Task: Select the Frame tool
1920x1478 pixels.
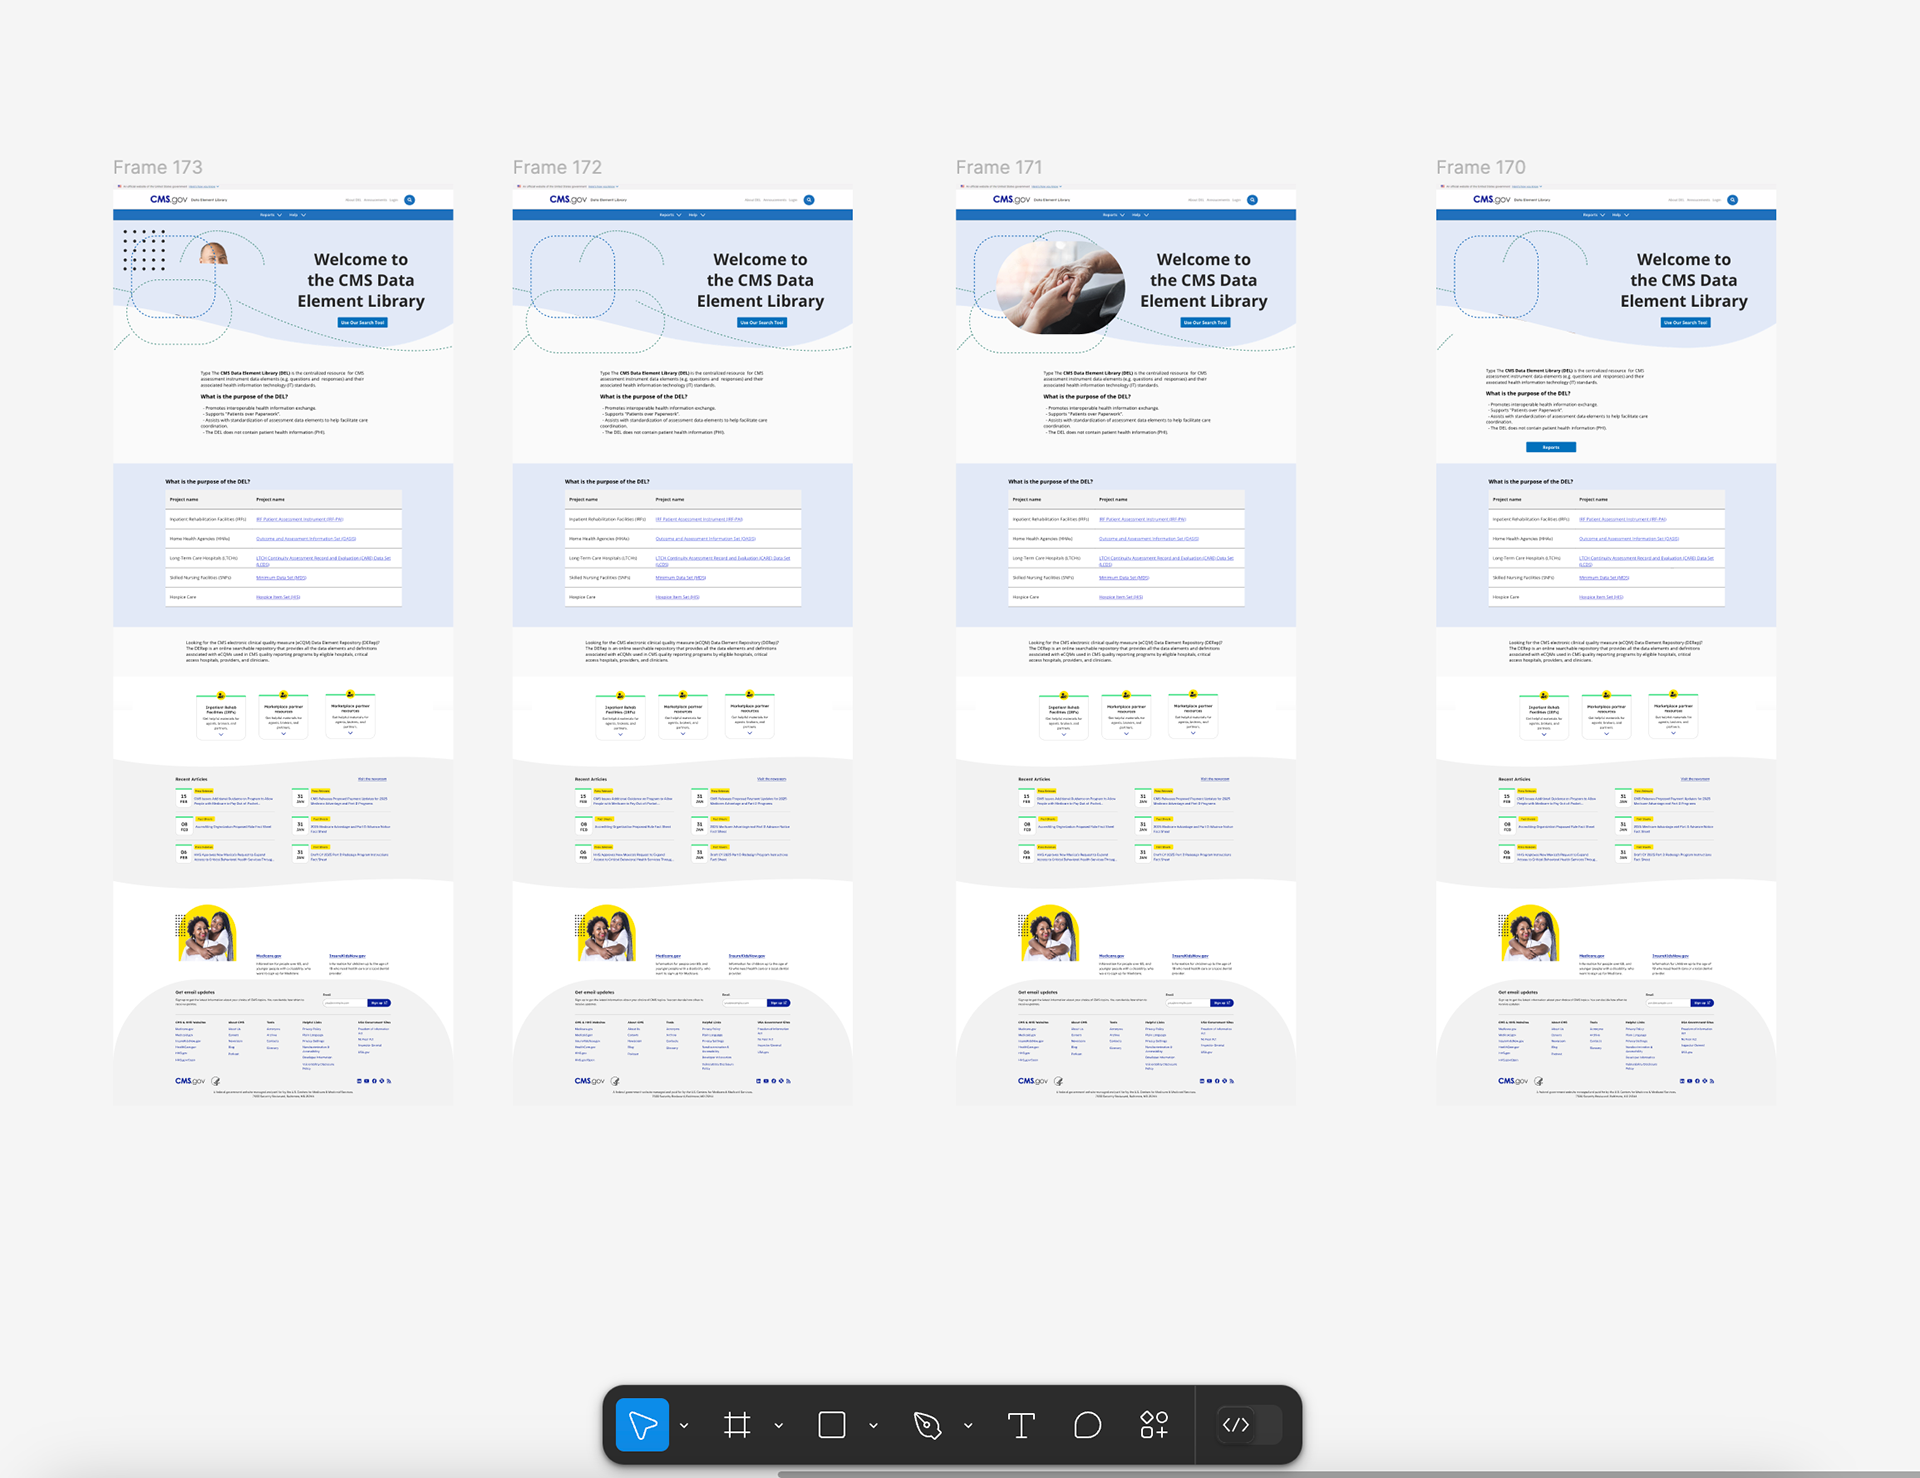Action: pos(737,1425)
